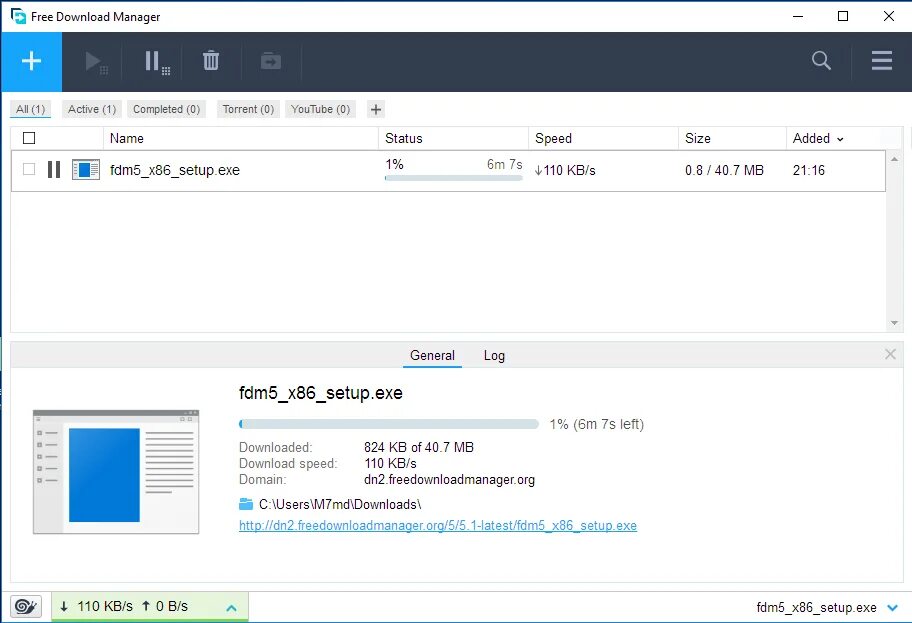Tick the select-all checkbox in header
This screenshot has height=623, width=912.
click(29, 138)
